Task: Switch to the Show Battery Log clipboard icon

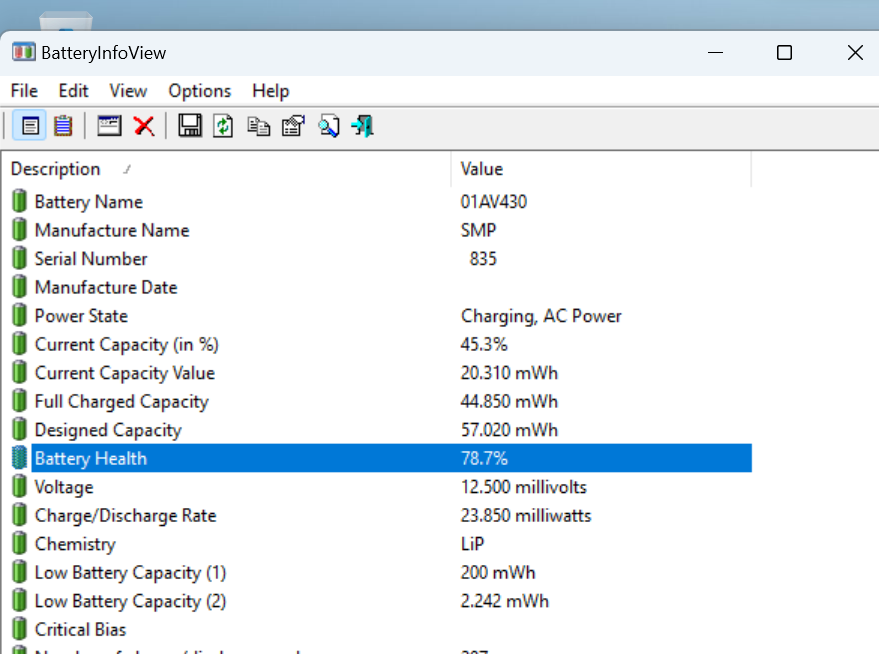Action: pos(63,126)
